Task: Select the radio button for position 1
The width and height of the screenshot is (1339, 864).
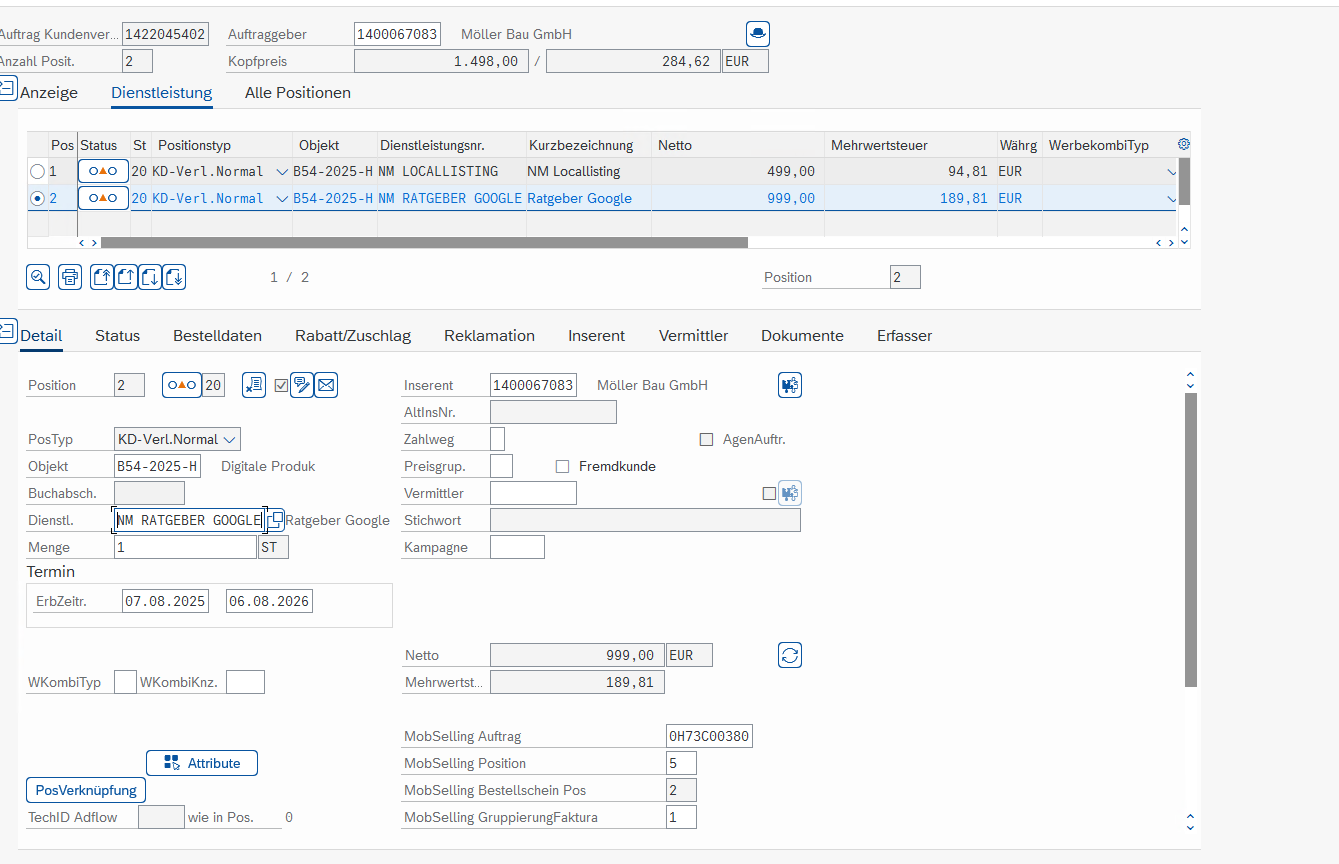Action: 37,172
